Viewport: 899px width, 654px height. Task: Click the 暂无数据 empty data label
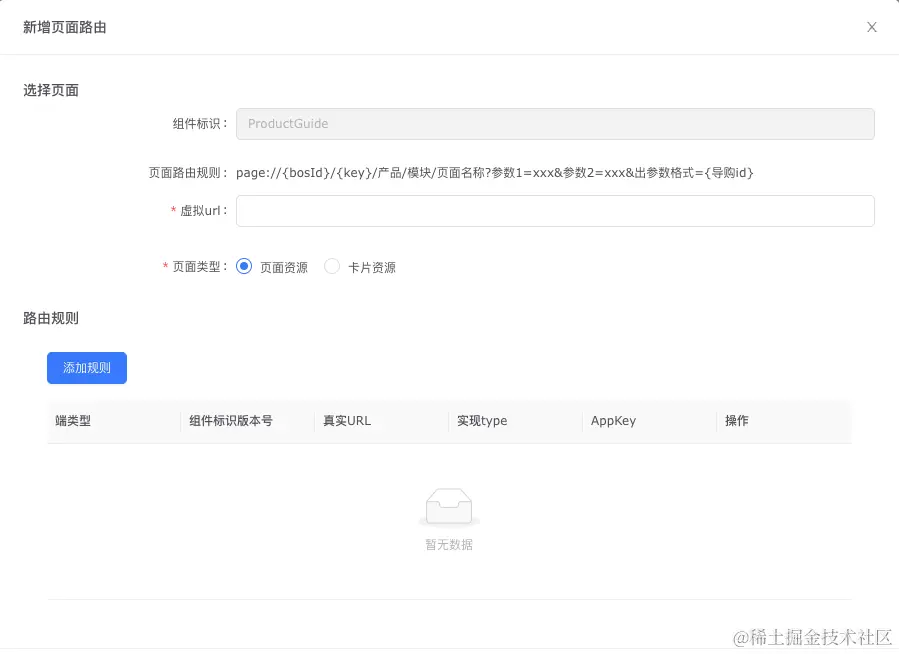pos(449,544)
